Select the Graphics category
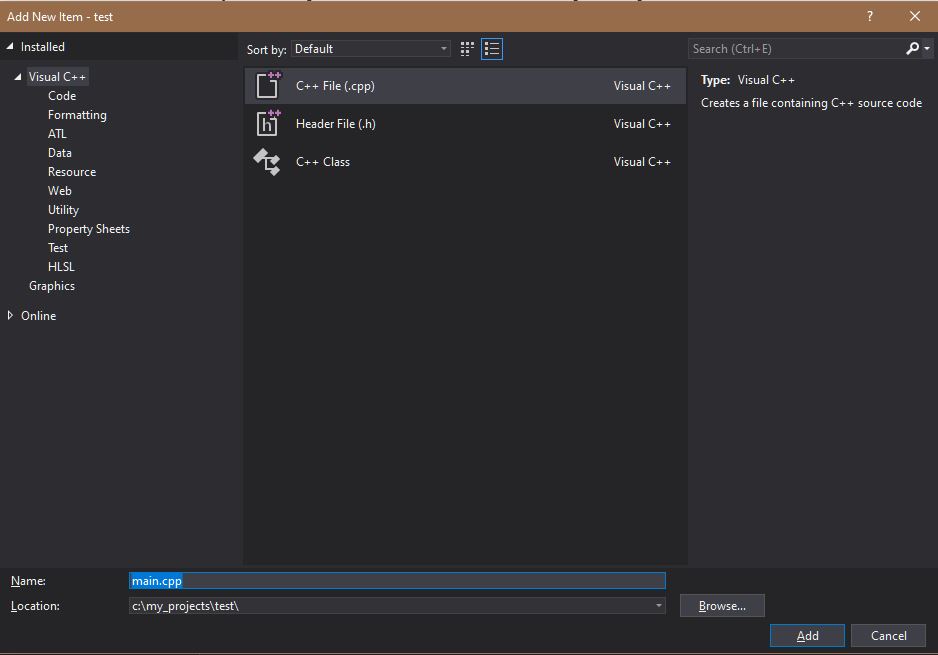The image size is (938, 655). tap(52, 286)
